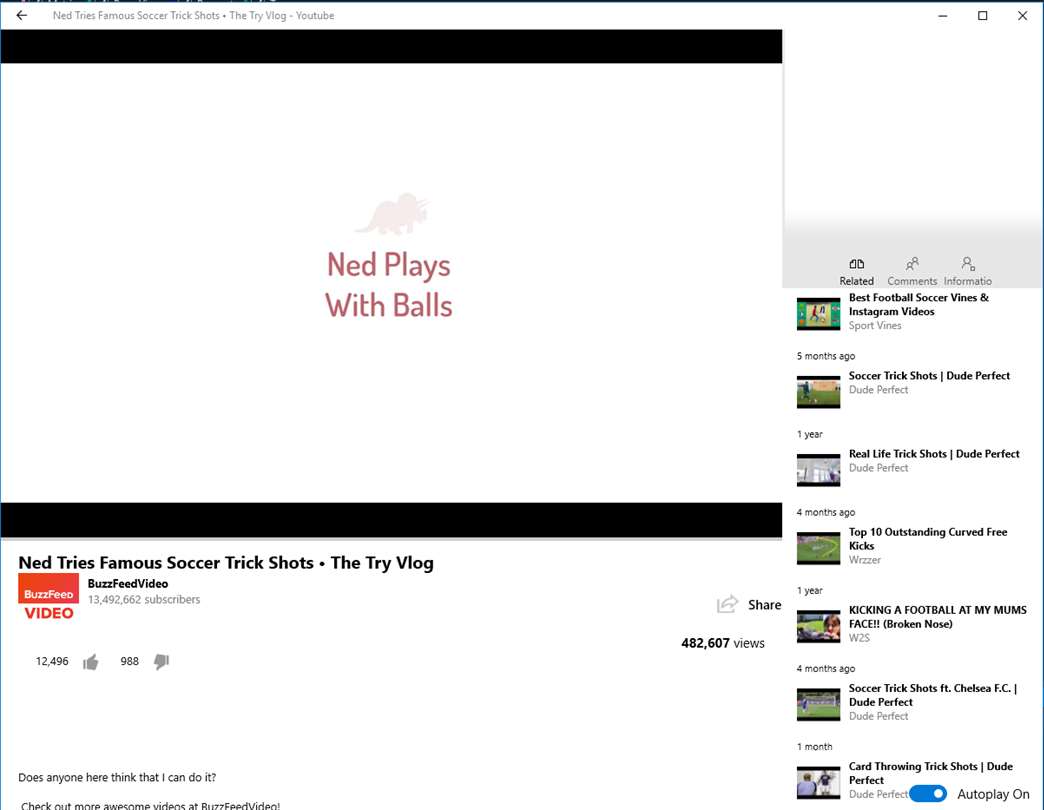Click thumbnail of Card Throwing Trick Shots
The width and height of the screenshot is (1044, 810).
tap(818, 783)
